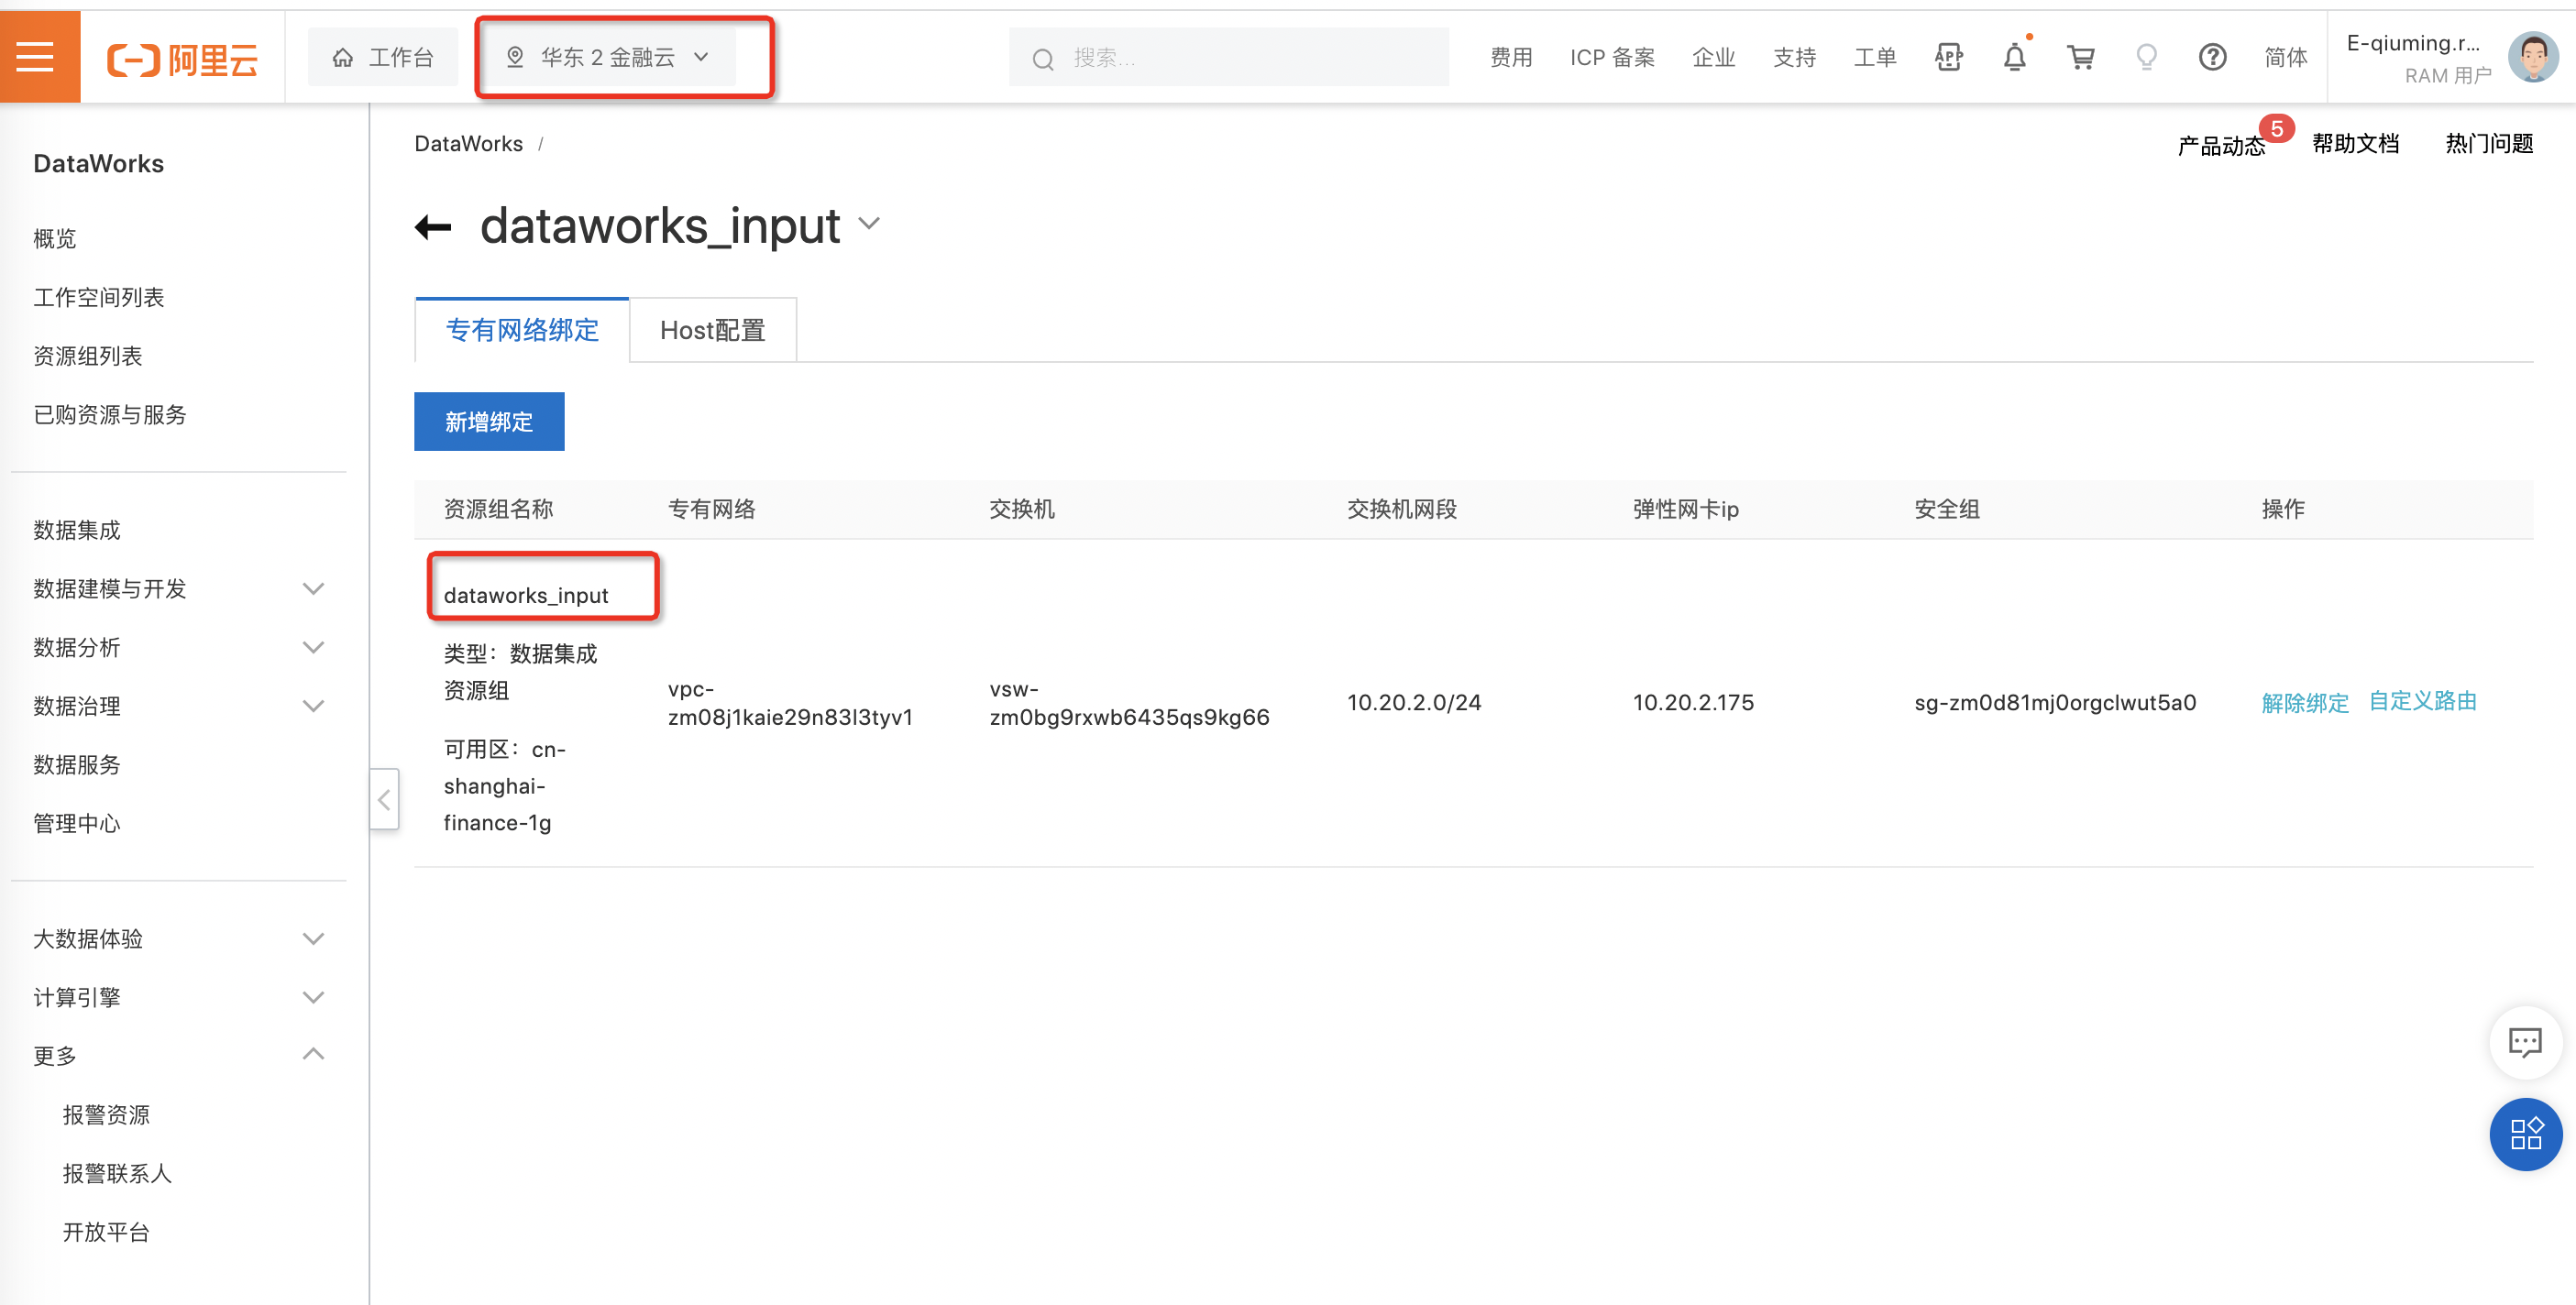This screenshot has width=2576, height=1305.
Task: Open the notification bell
Action: coord(2015,58)
